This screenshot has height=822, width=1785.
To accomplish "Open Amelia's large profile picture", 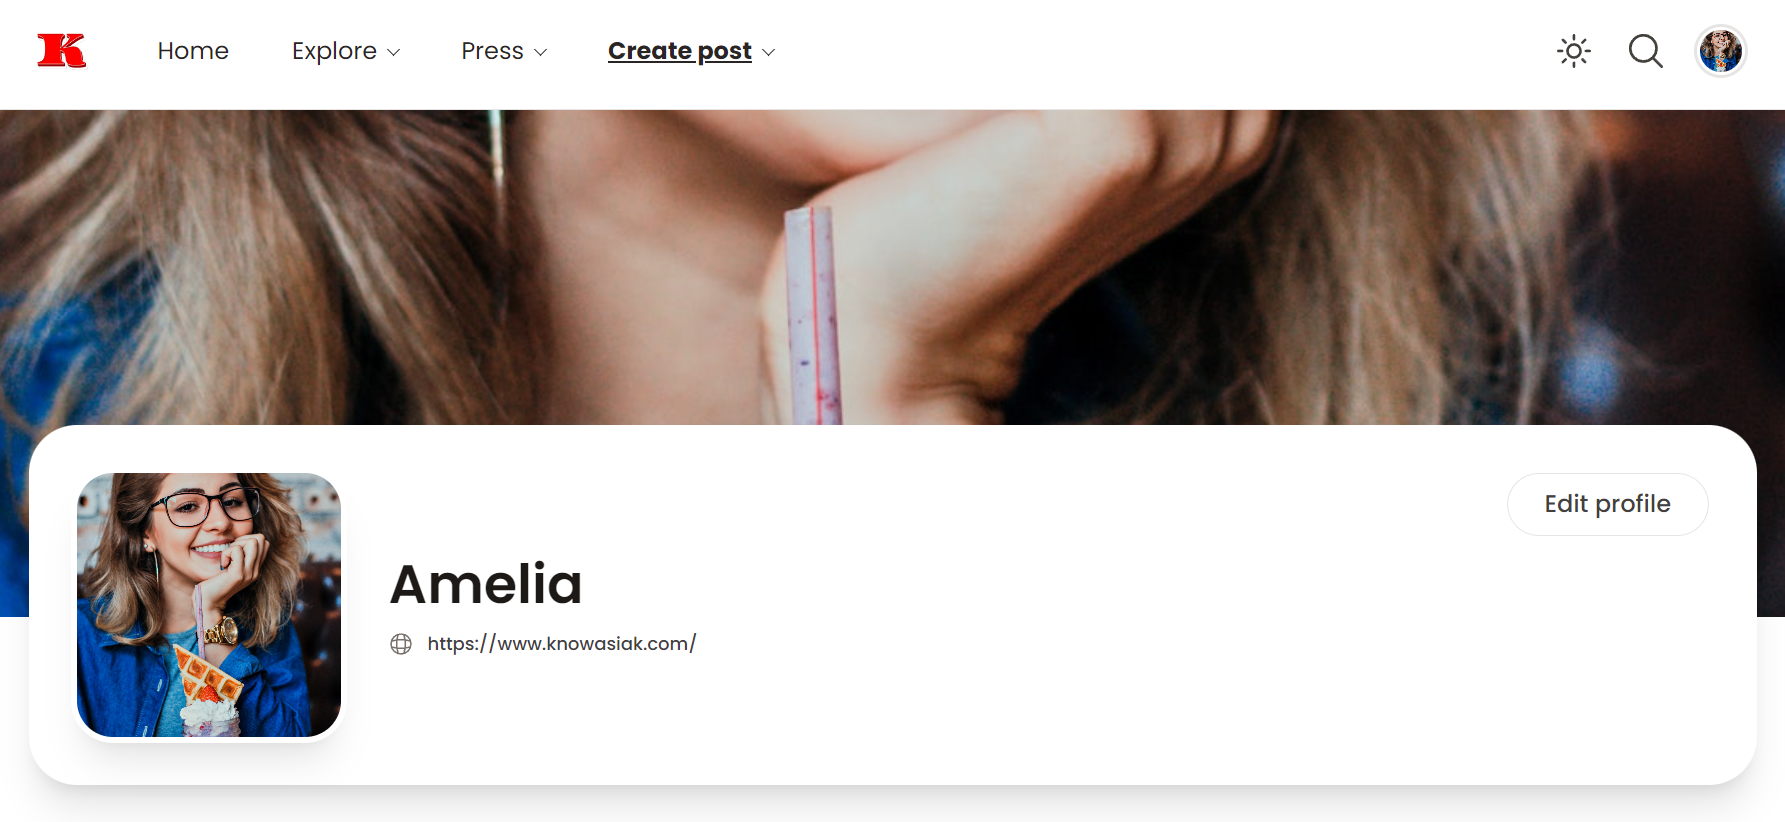I will click(x=209, y=605).
